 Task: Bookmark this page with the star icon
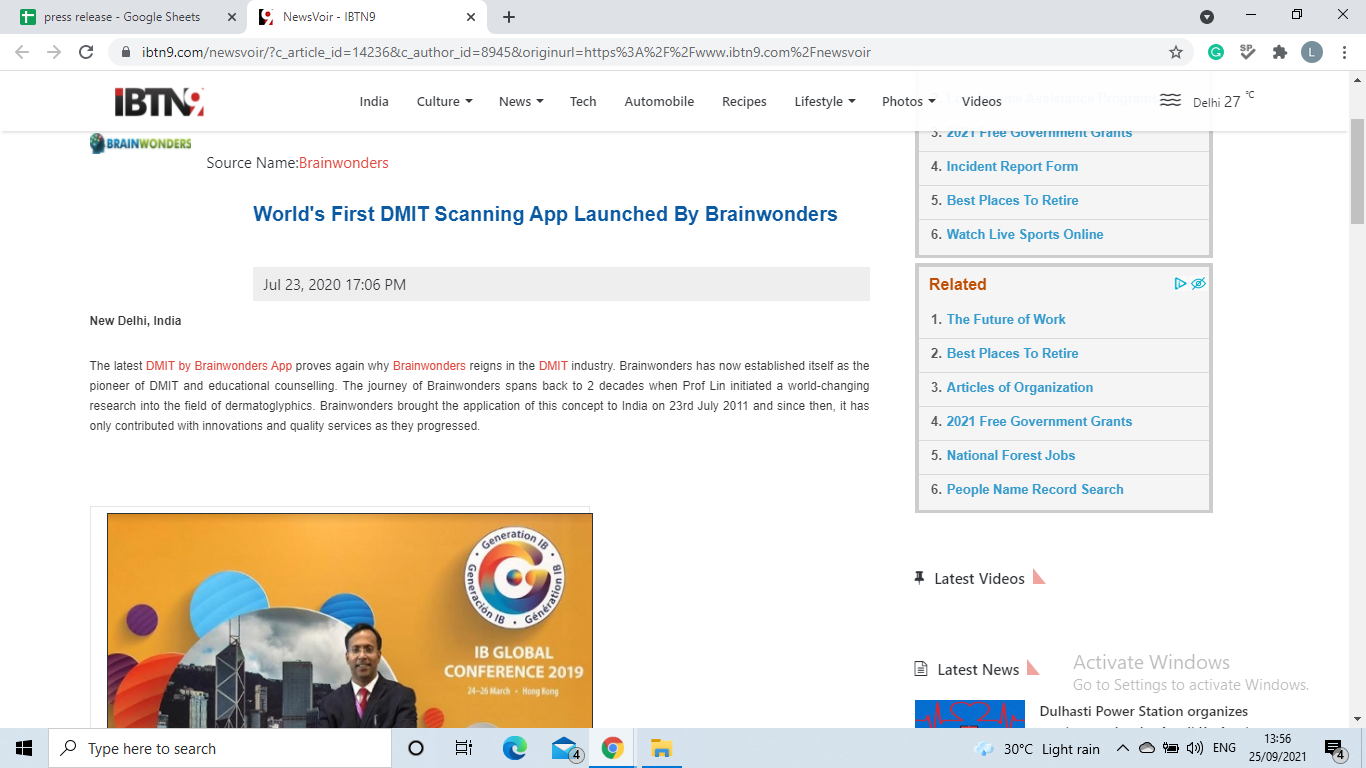pyautogui.click(x=1176, y=52)
